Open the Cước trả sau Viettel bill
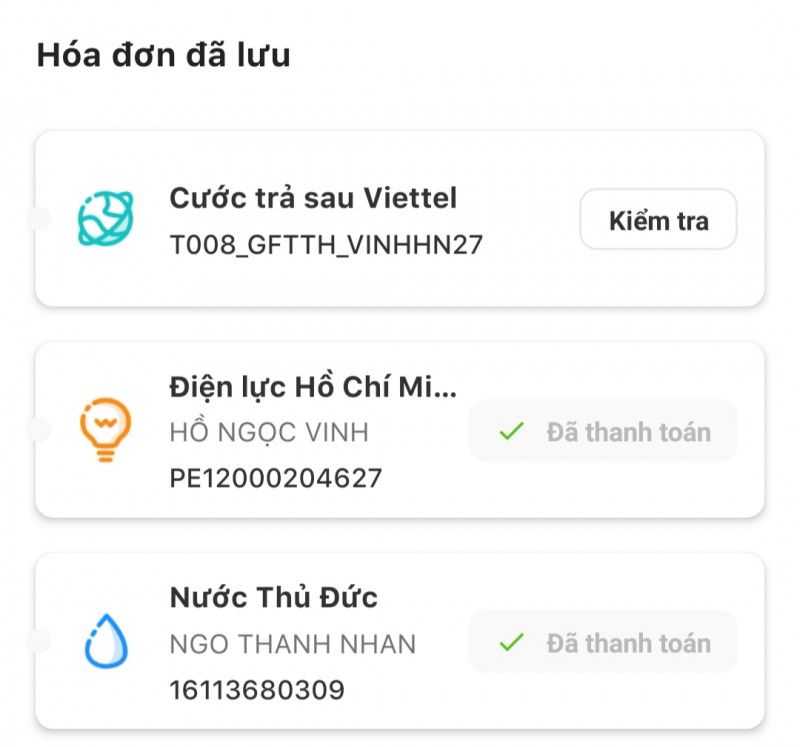The height and width of the screenshot is (747, 800). tap(312, 198)
